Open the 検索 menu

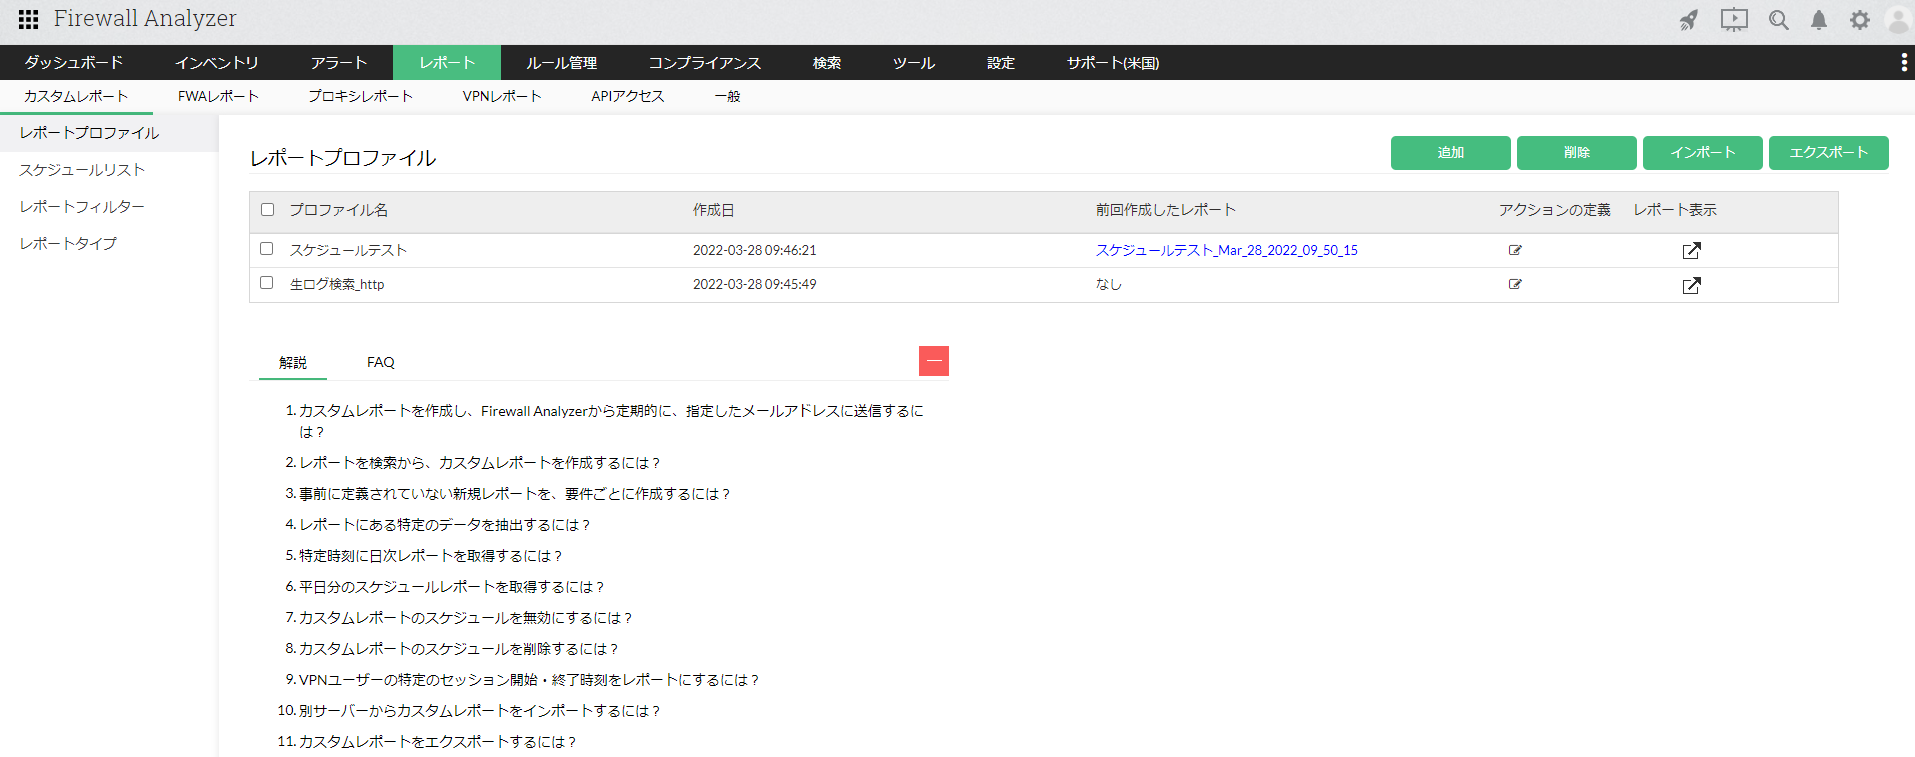827,63
